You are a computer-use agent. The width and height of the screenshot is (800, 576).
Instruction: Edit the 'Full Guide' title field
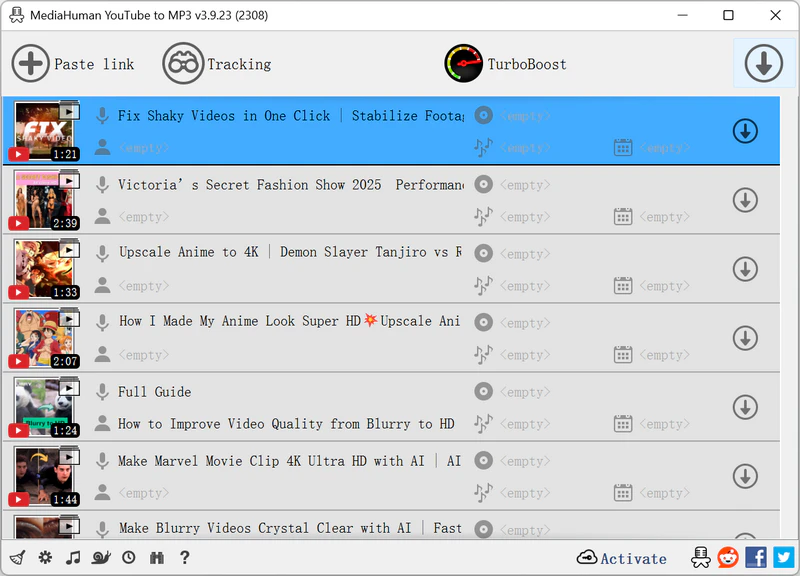(x=155, y=392)
